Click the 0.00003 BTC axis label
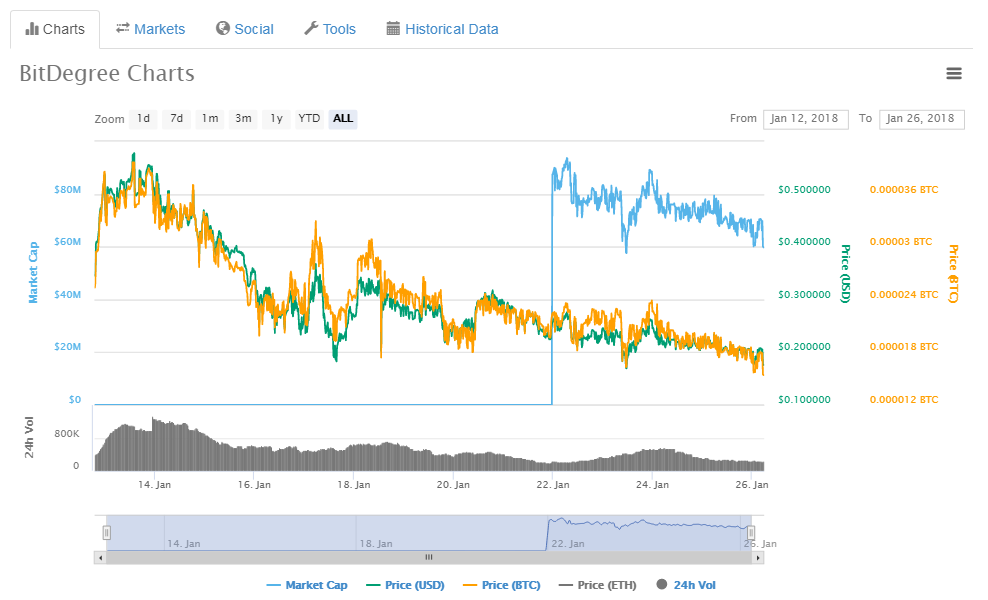 tap(900, 242)
